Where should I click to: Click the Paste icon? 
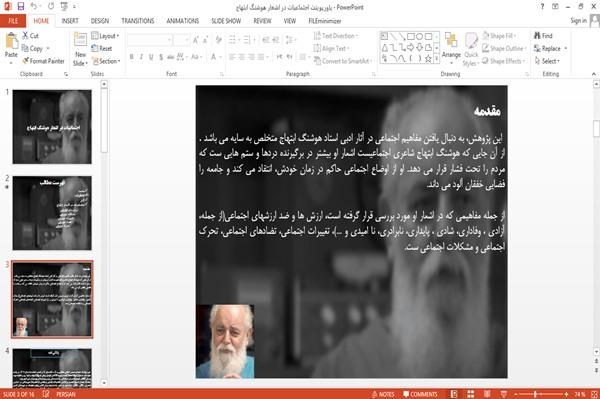11,41
